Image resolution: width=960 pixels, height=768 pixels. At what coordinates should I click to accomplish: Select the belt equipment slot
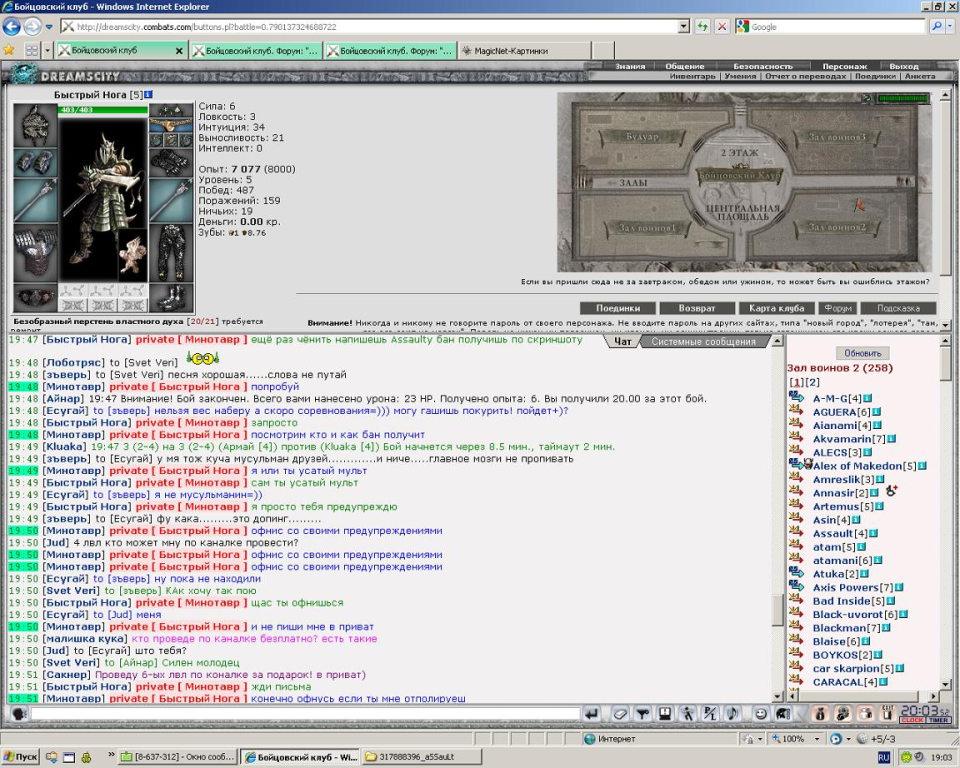click(x=36, y=299)
